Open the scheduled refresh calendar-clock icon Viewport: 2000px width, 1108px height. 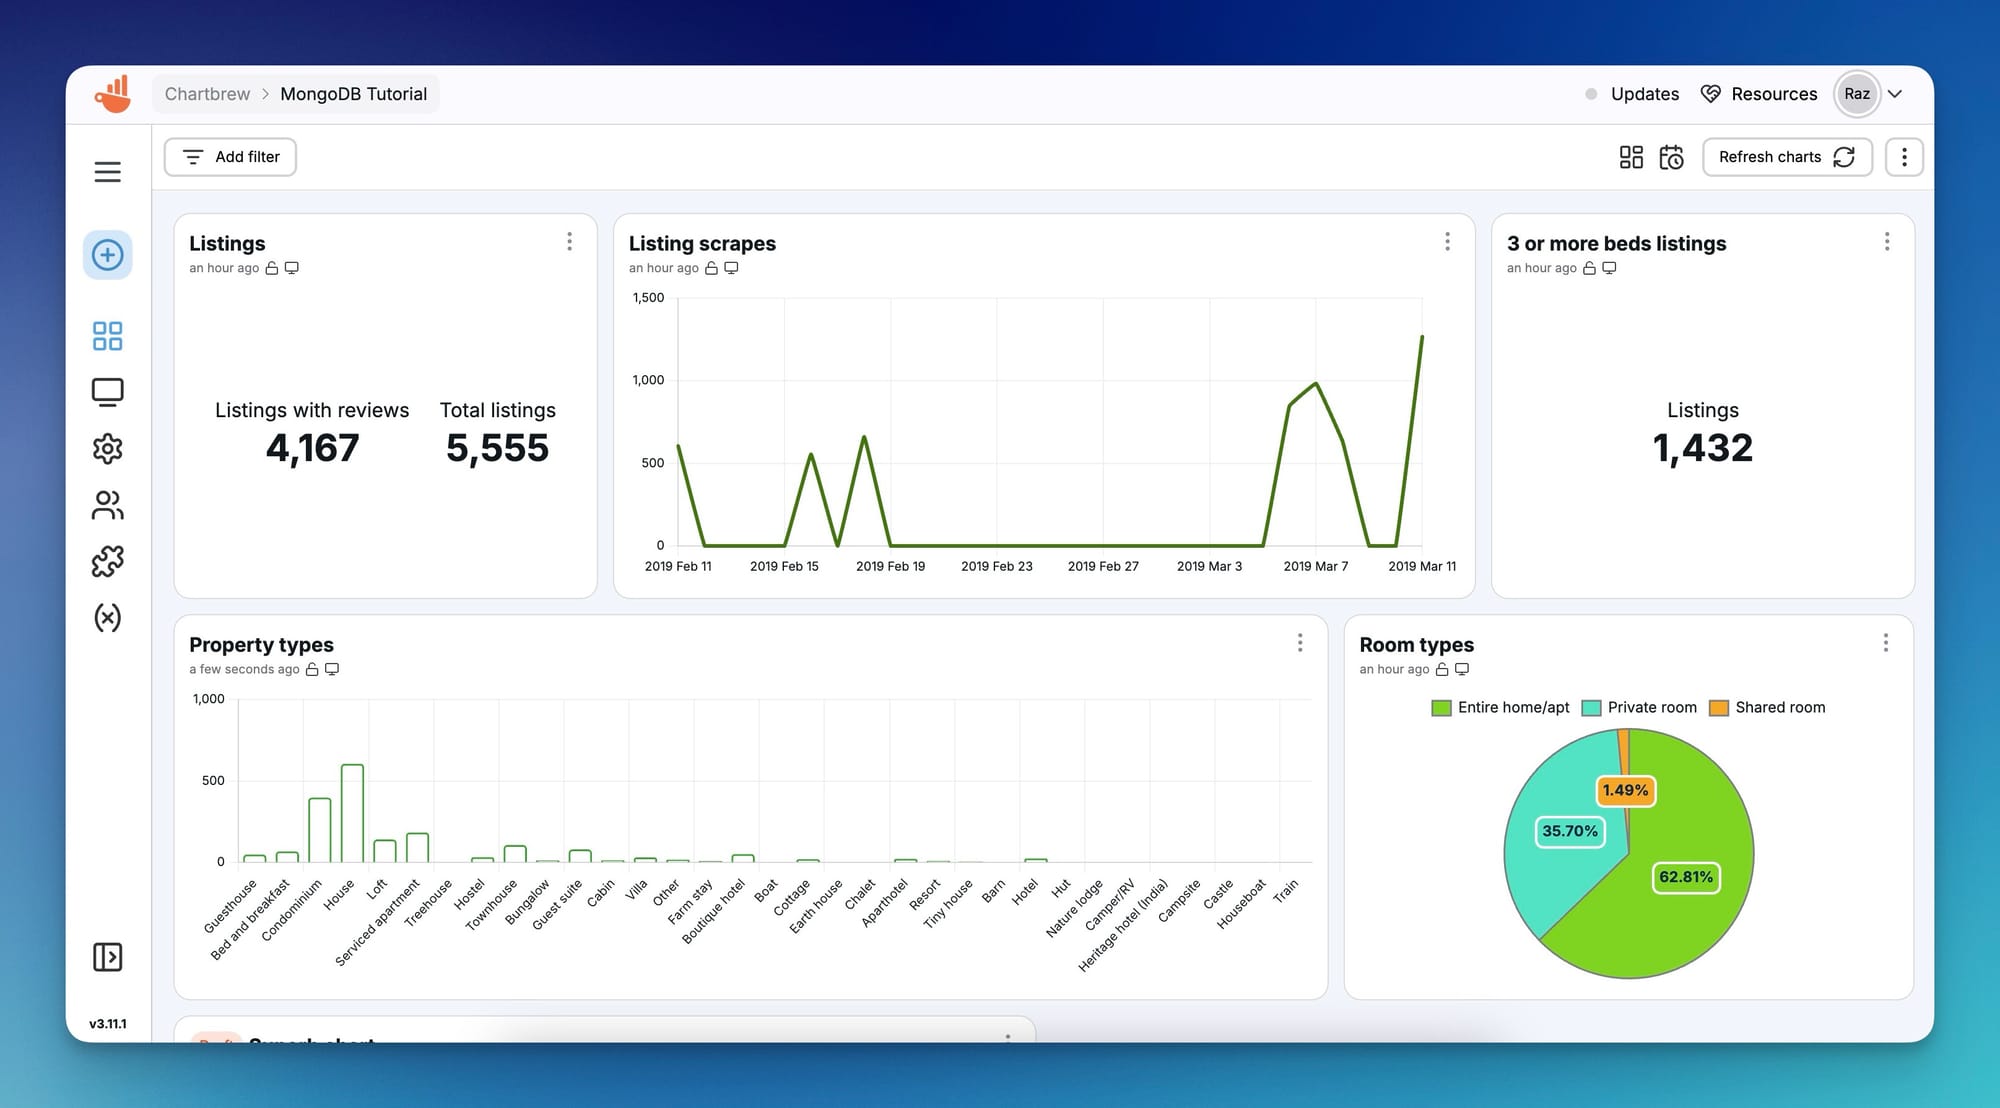(x=1671, y=157)
